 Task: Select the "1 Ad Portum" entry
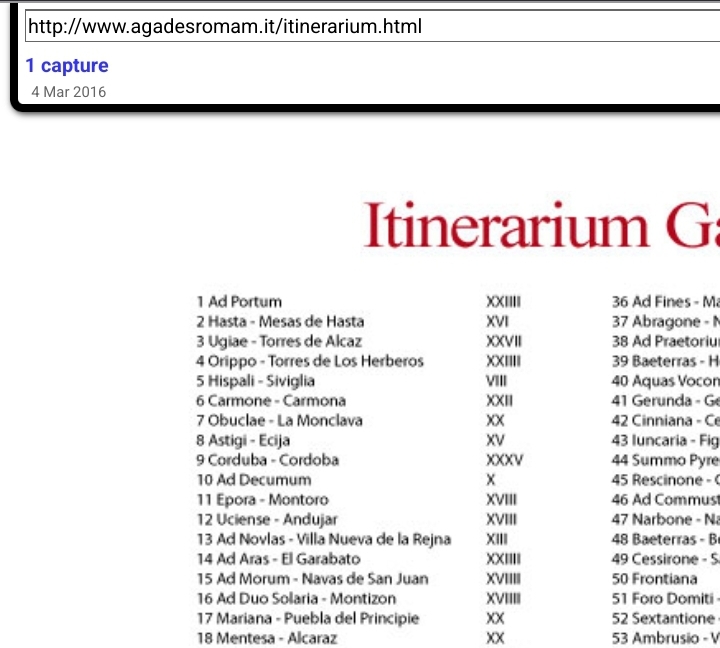click(239, 302)
